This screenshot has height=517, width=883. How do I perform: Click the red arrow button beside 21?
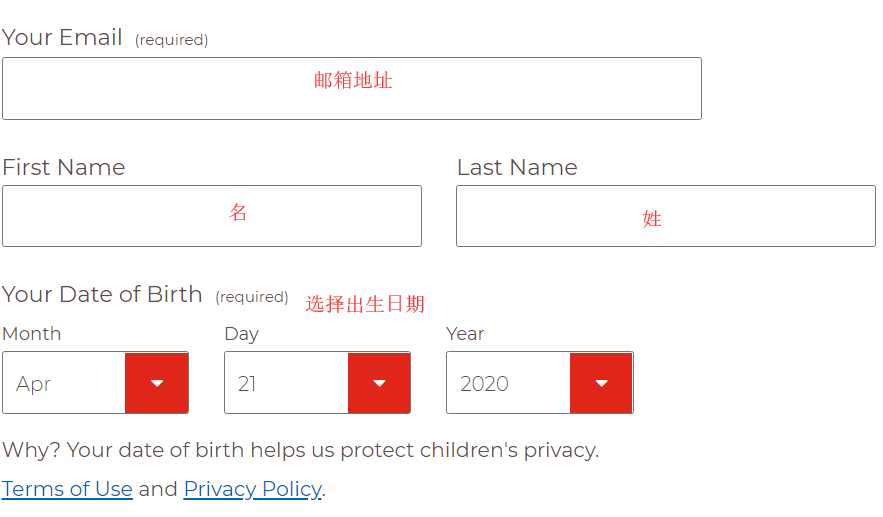(x=379, y=383)
